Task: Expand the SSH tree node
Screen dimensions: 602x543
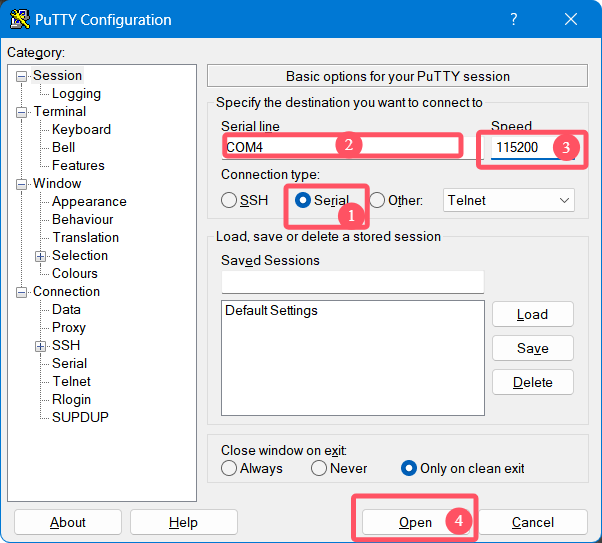Action: (40, 346)
